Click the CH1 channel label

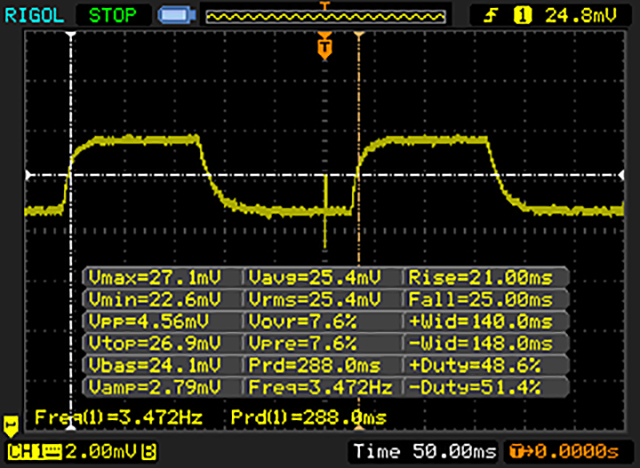[x=24, y=452]
